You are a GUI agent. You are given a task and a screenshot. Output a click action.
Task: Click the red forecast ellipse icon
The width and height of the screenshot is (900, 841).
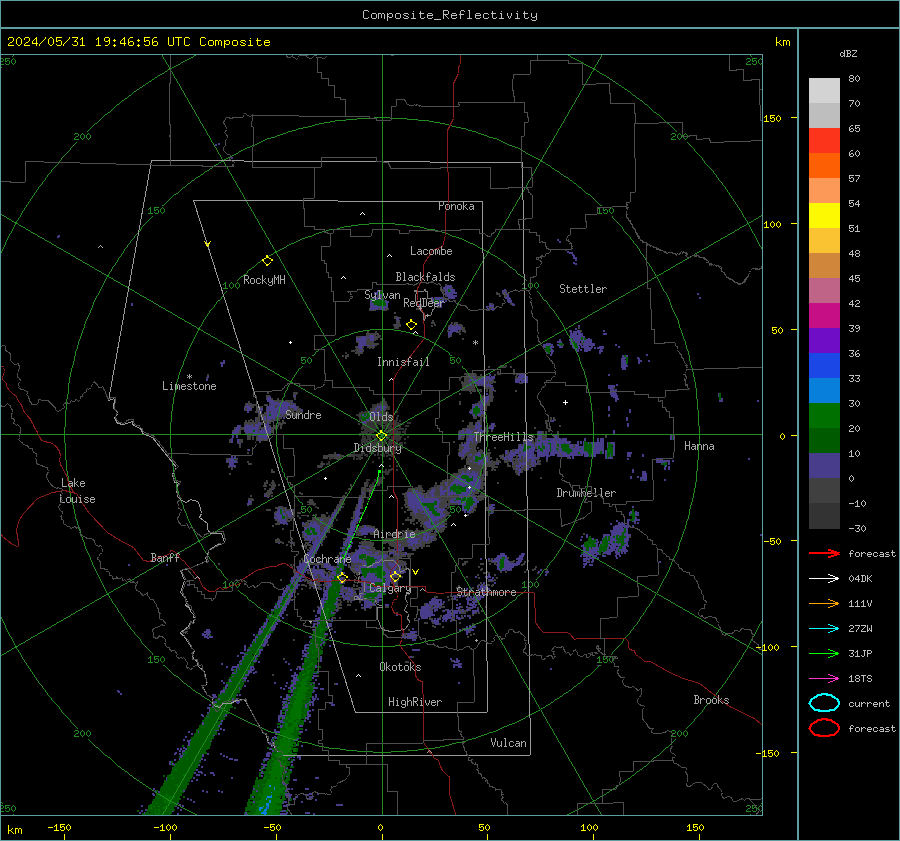click(824, 728)
